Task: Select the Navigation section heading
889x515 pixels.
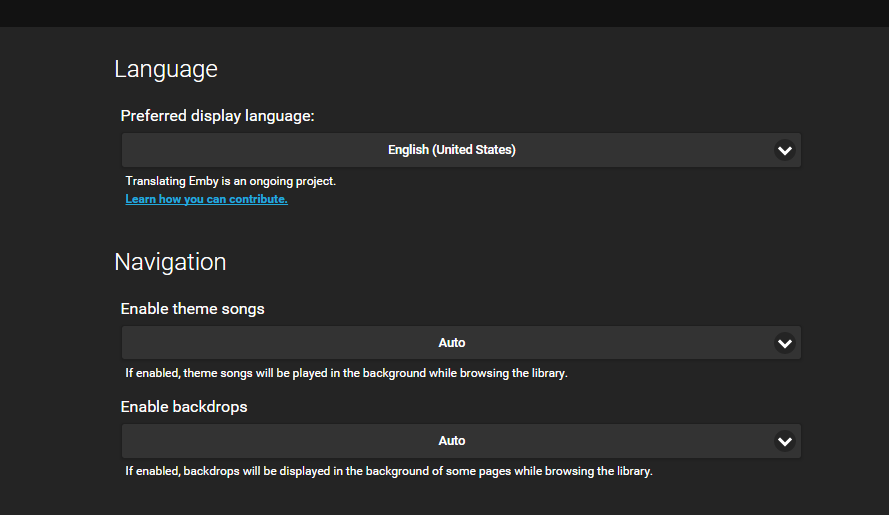Action: click(x=170, y=262)
